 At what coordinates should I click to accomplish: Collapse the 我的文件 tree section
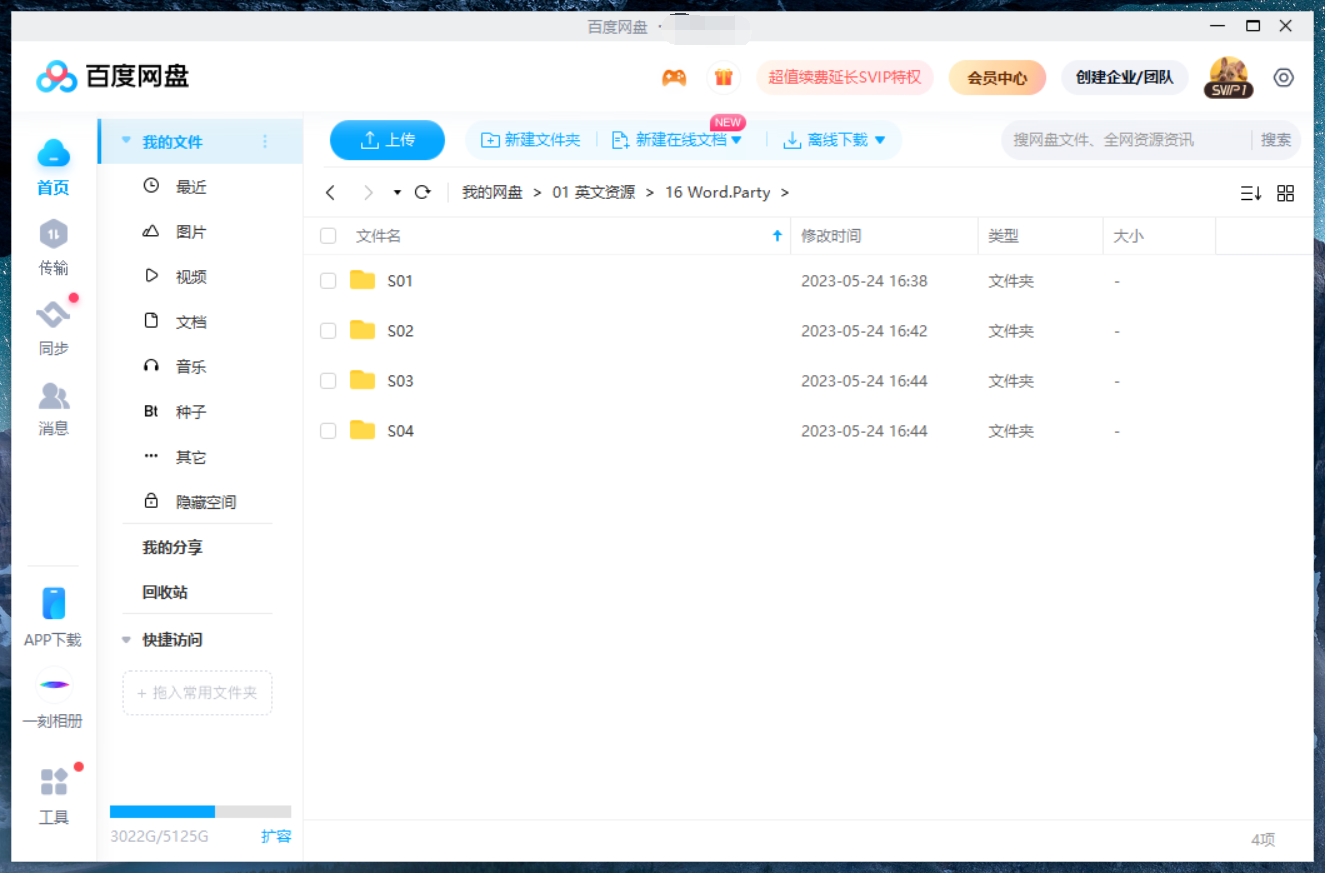[x=124, y=141]
